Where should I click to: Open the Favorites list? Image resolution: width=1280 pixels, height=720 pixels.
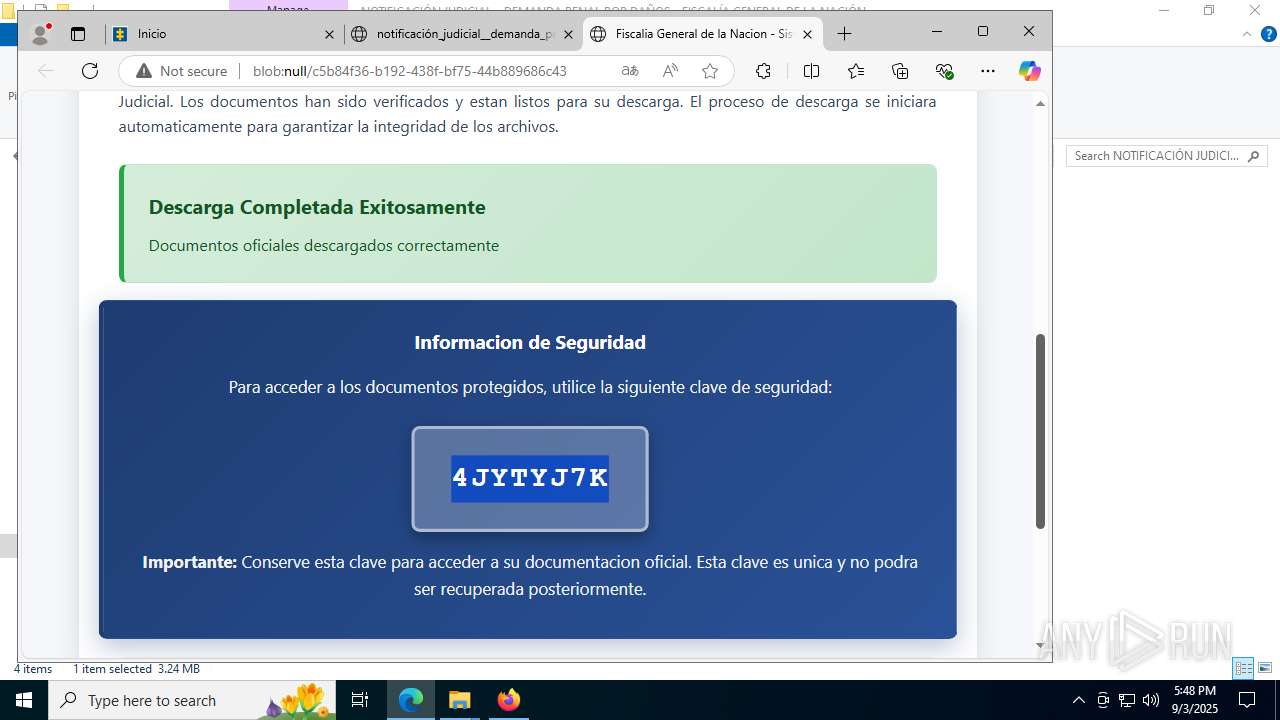click(856, 71)
